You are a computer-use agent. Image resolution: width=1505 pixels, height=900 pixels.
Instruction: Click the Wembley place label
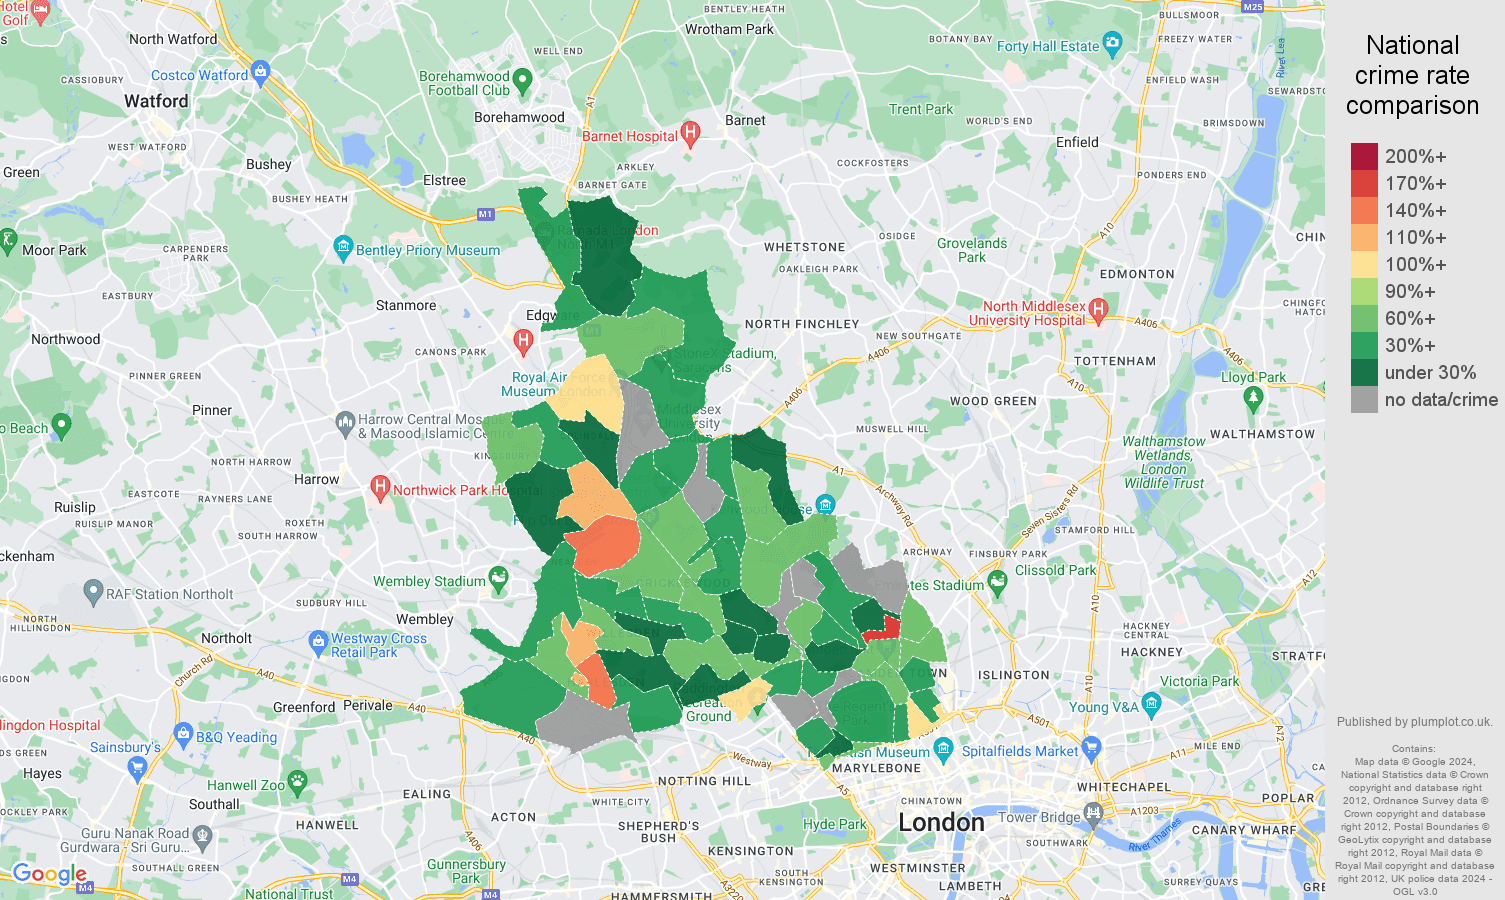coord(425,619)
